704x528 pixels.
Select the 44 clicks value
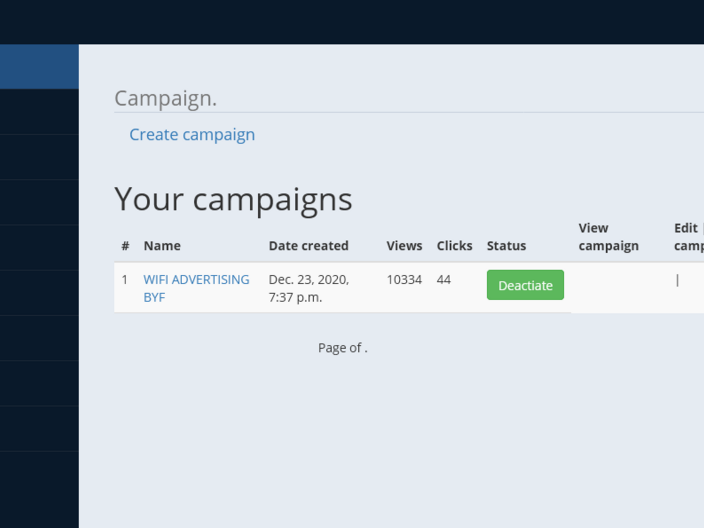point(444,280)
